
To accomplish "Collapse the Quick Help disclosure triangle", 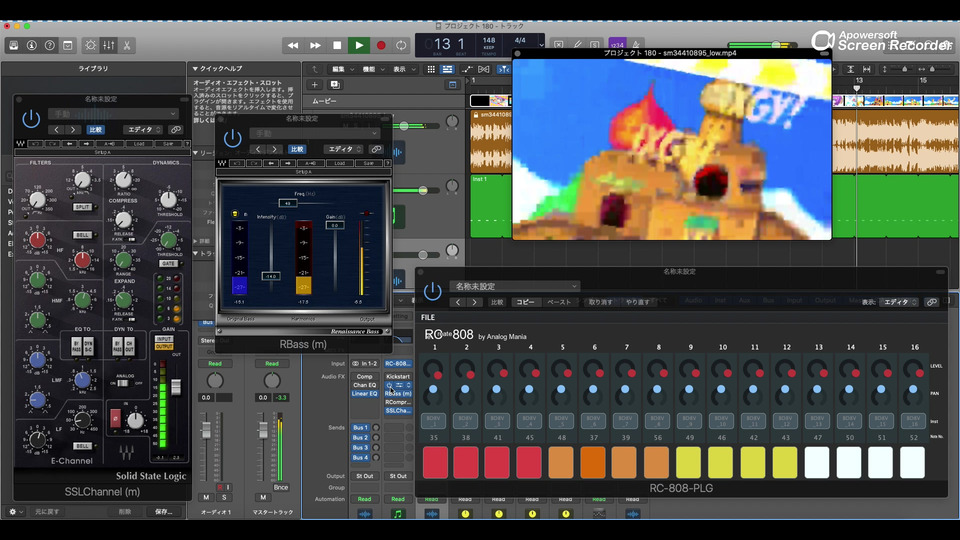I will coord(194,69).
